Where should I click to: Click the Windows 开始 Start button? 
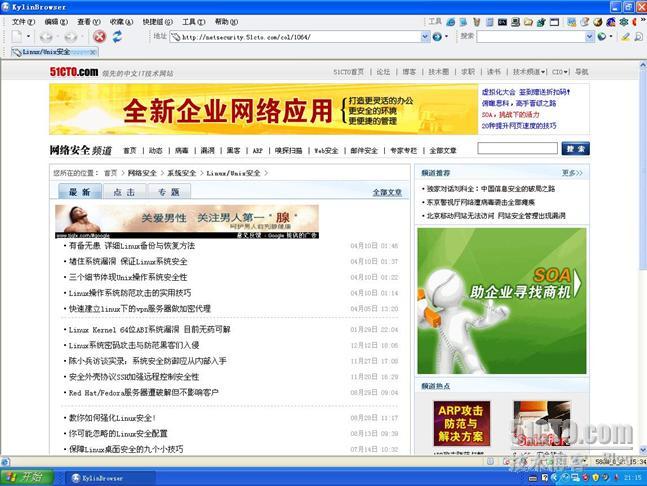click(27, 478)
